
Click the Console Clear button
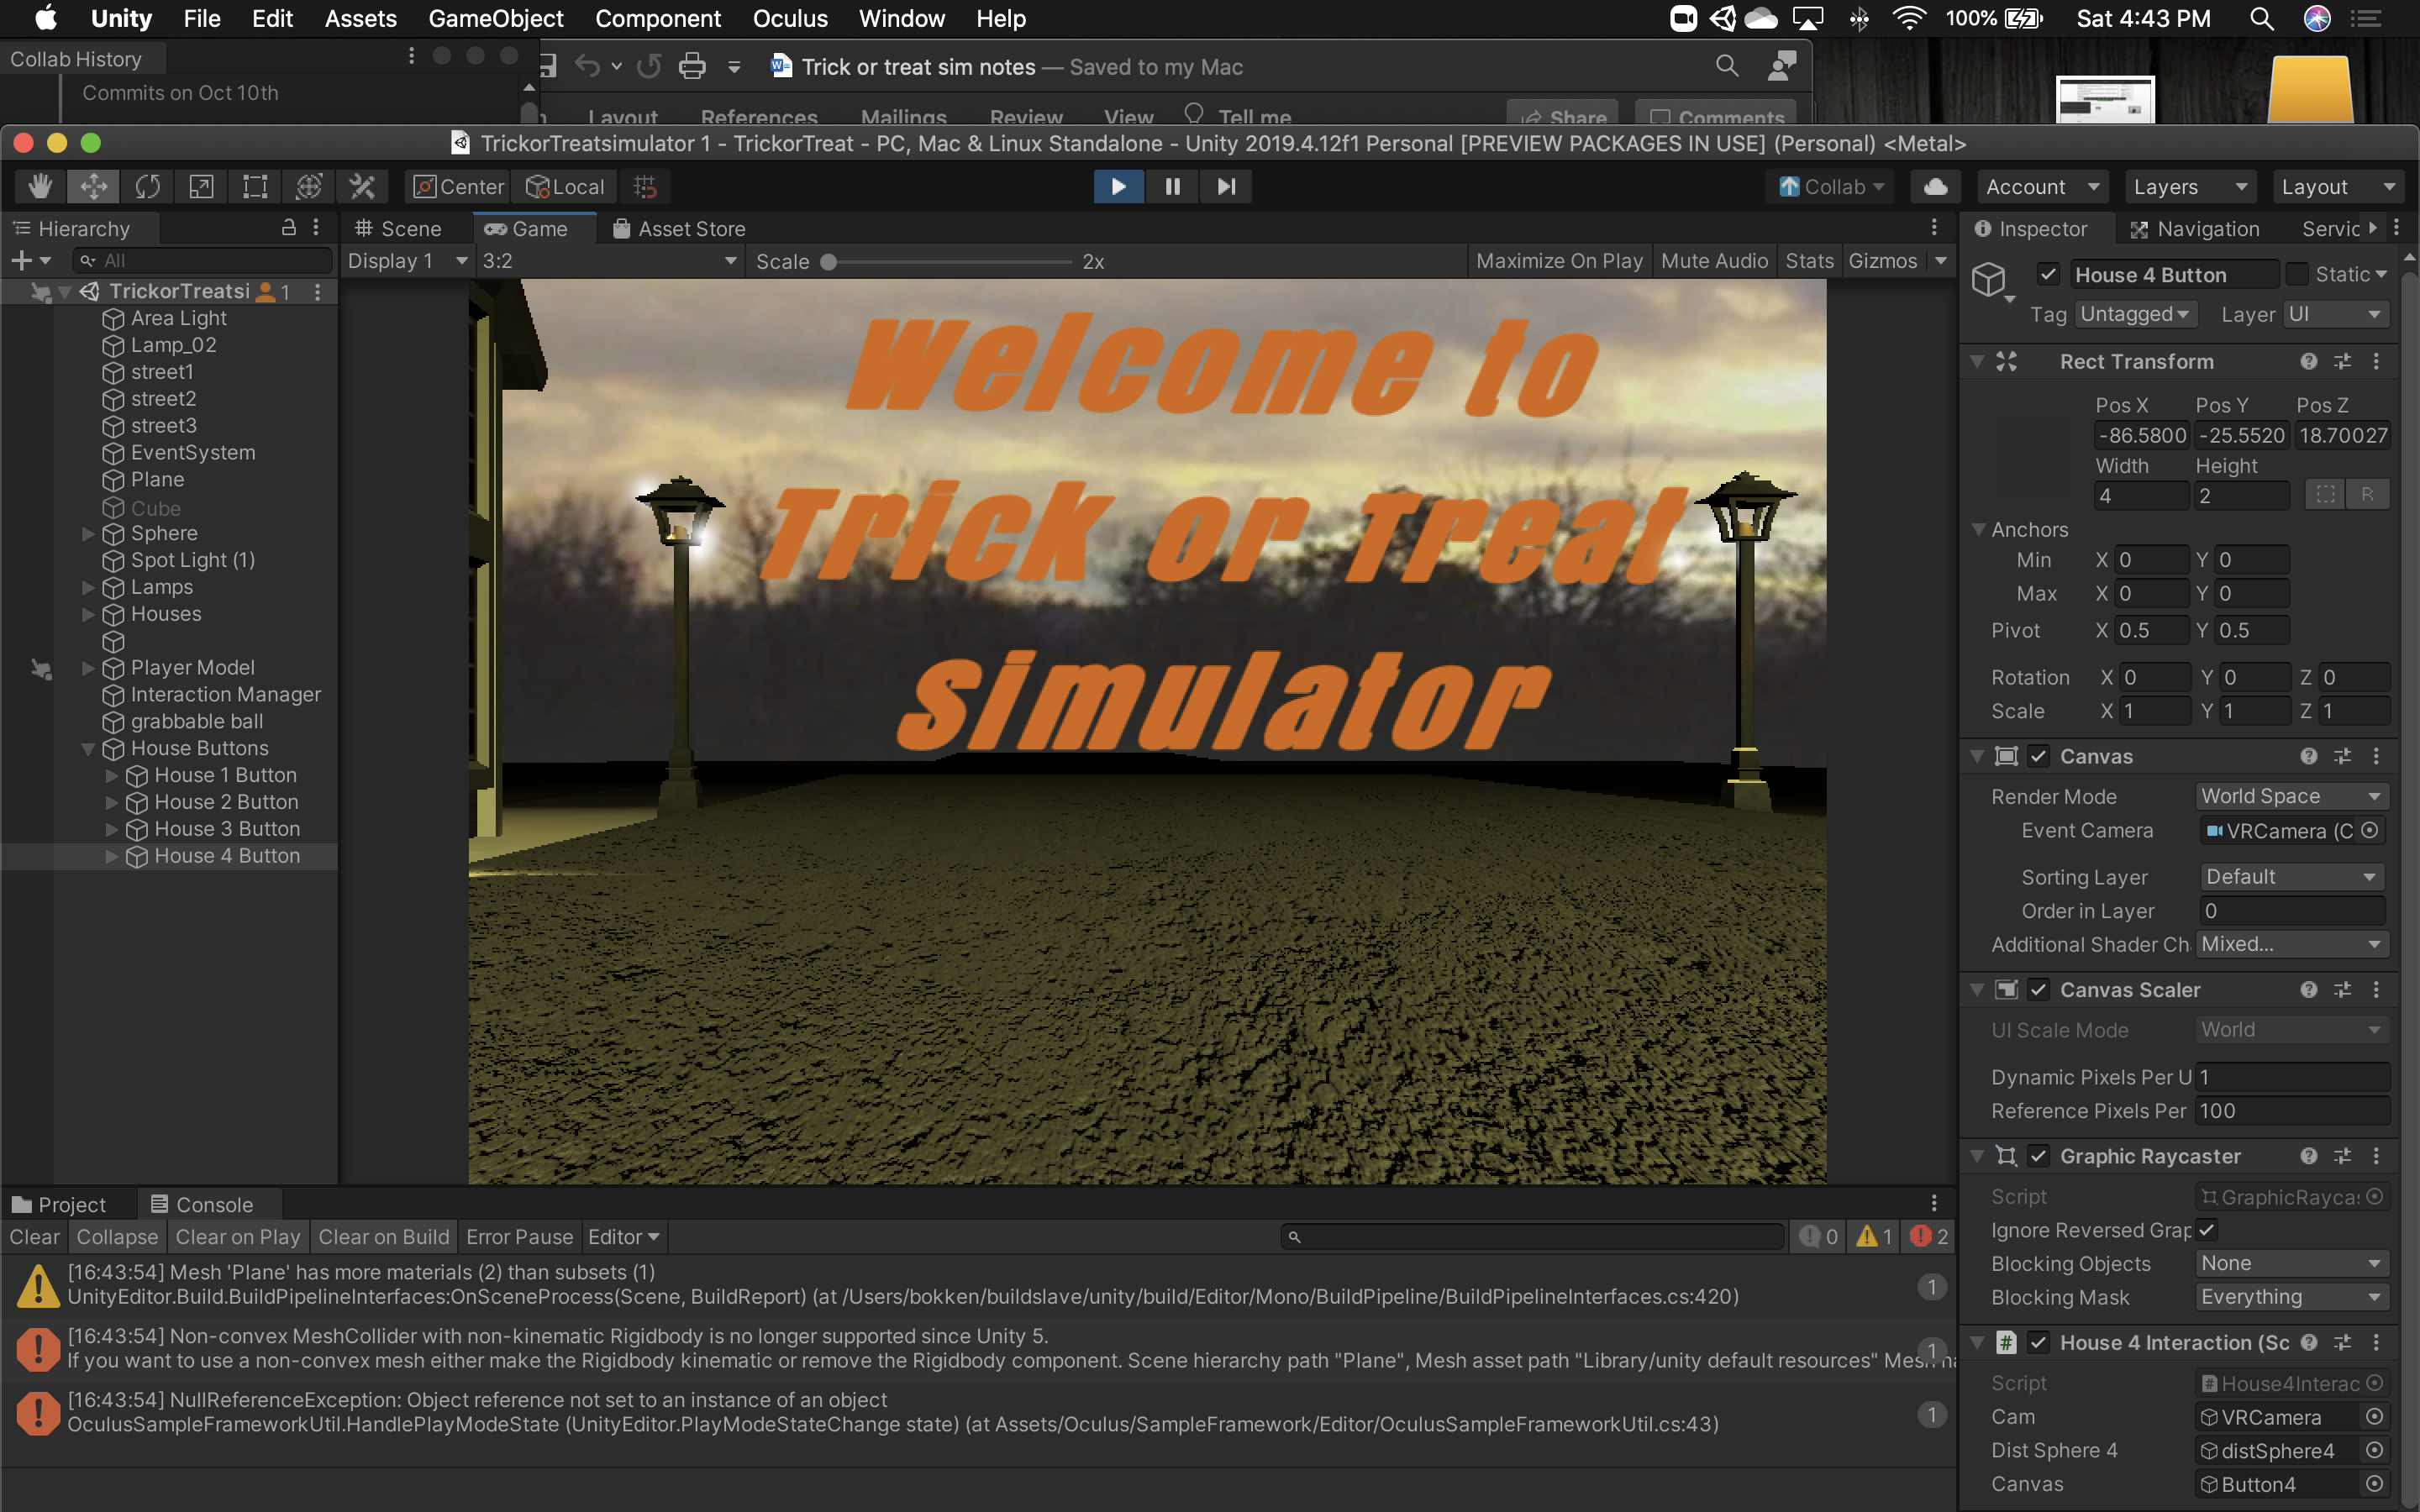pyautogui.click(x=34, y=1237)
